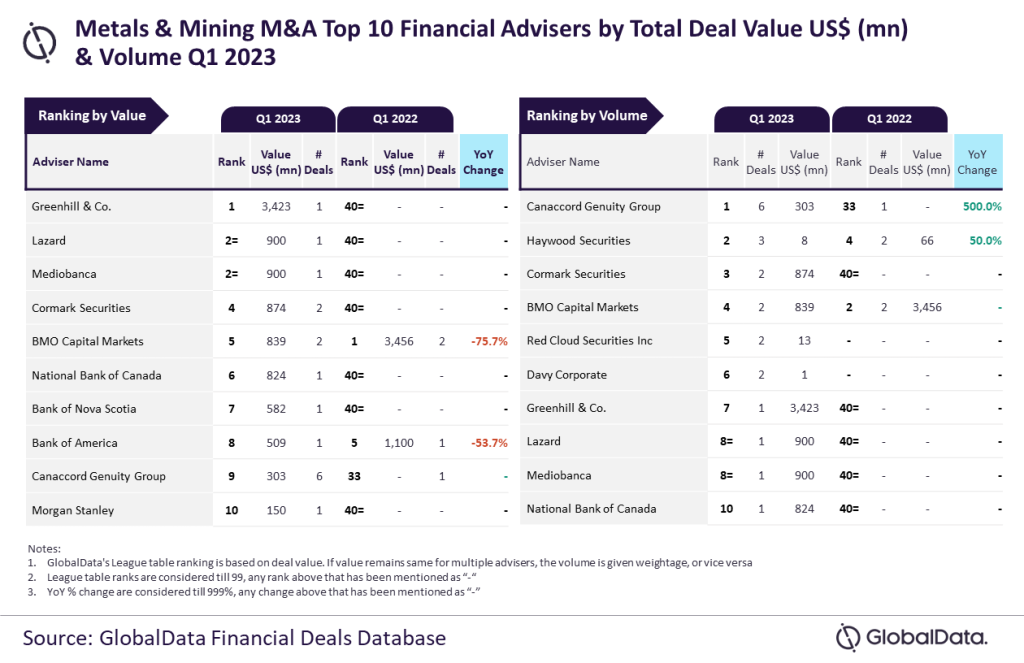This screenshot has width=1024, height=663.
Task: Click the YoY Change header in volume table
Action: (x=978, y=162)
